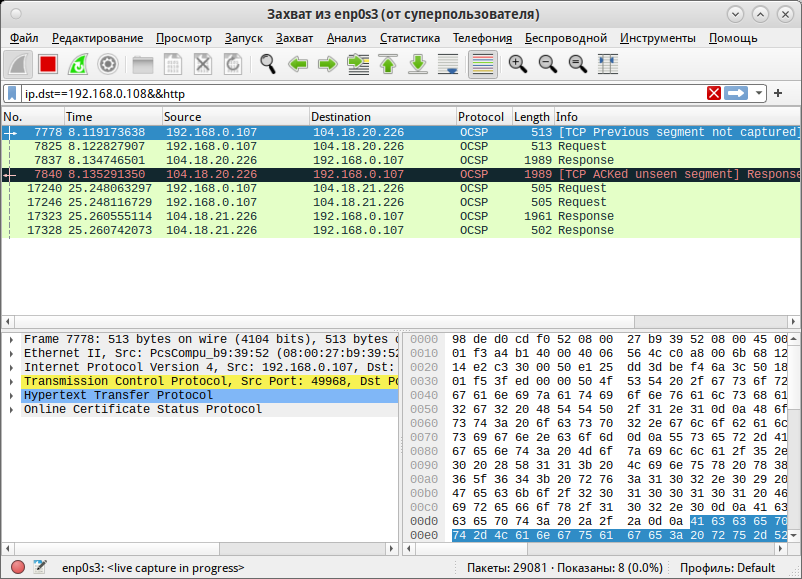The width and height of the screenshot is (802, 579).
Task: Jump to the first packet
Action: (x=388, y=64)
